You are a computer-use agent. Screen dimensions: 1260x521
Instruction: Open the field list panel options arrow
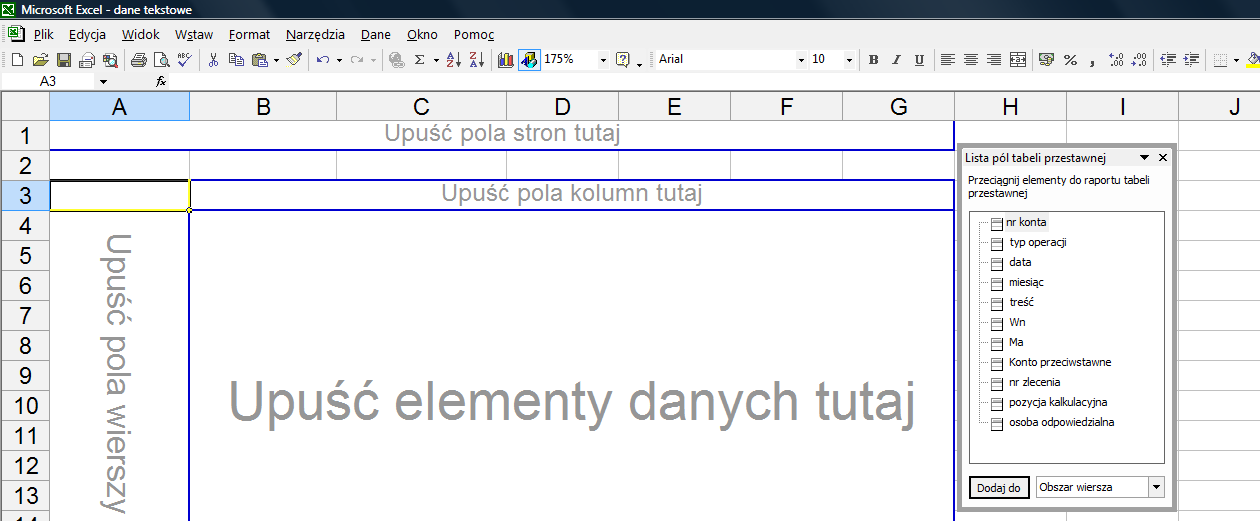coord(1144,158)
